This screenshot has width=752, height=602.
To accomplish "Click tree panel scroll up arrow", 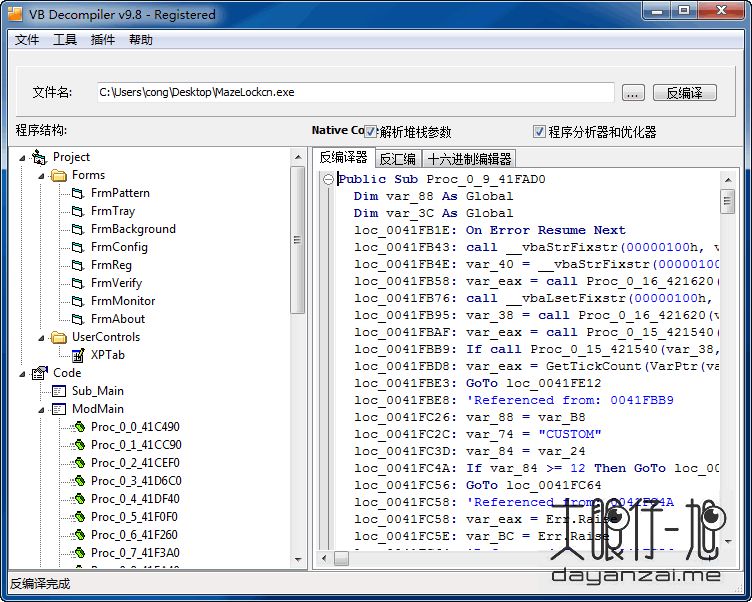I will click(x=298, y=157).
